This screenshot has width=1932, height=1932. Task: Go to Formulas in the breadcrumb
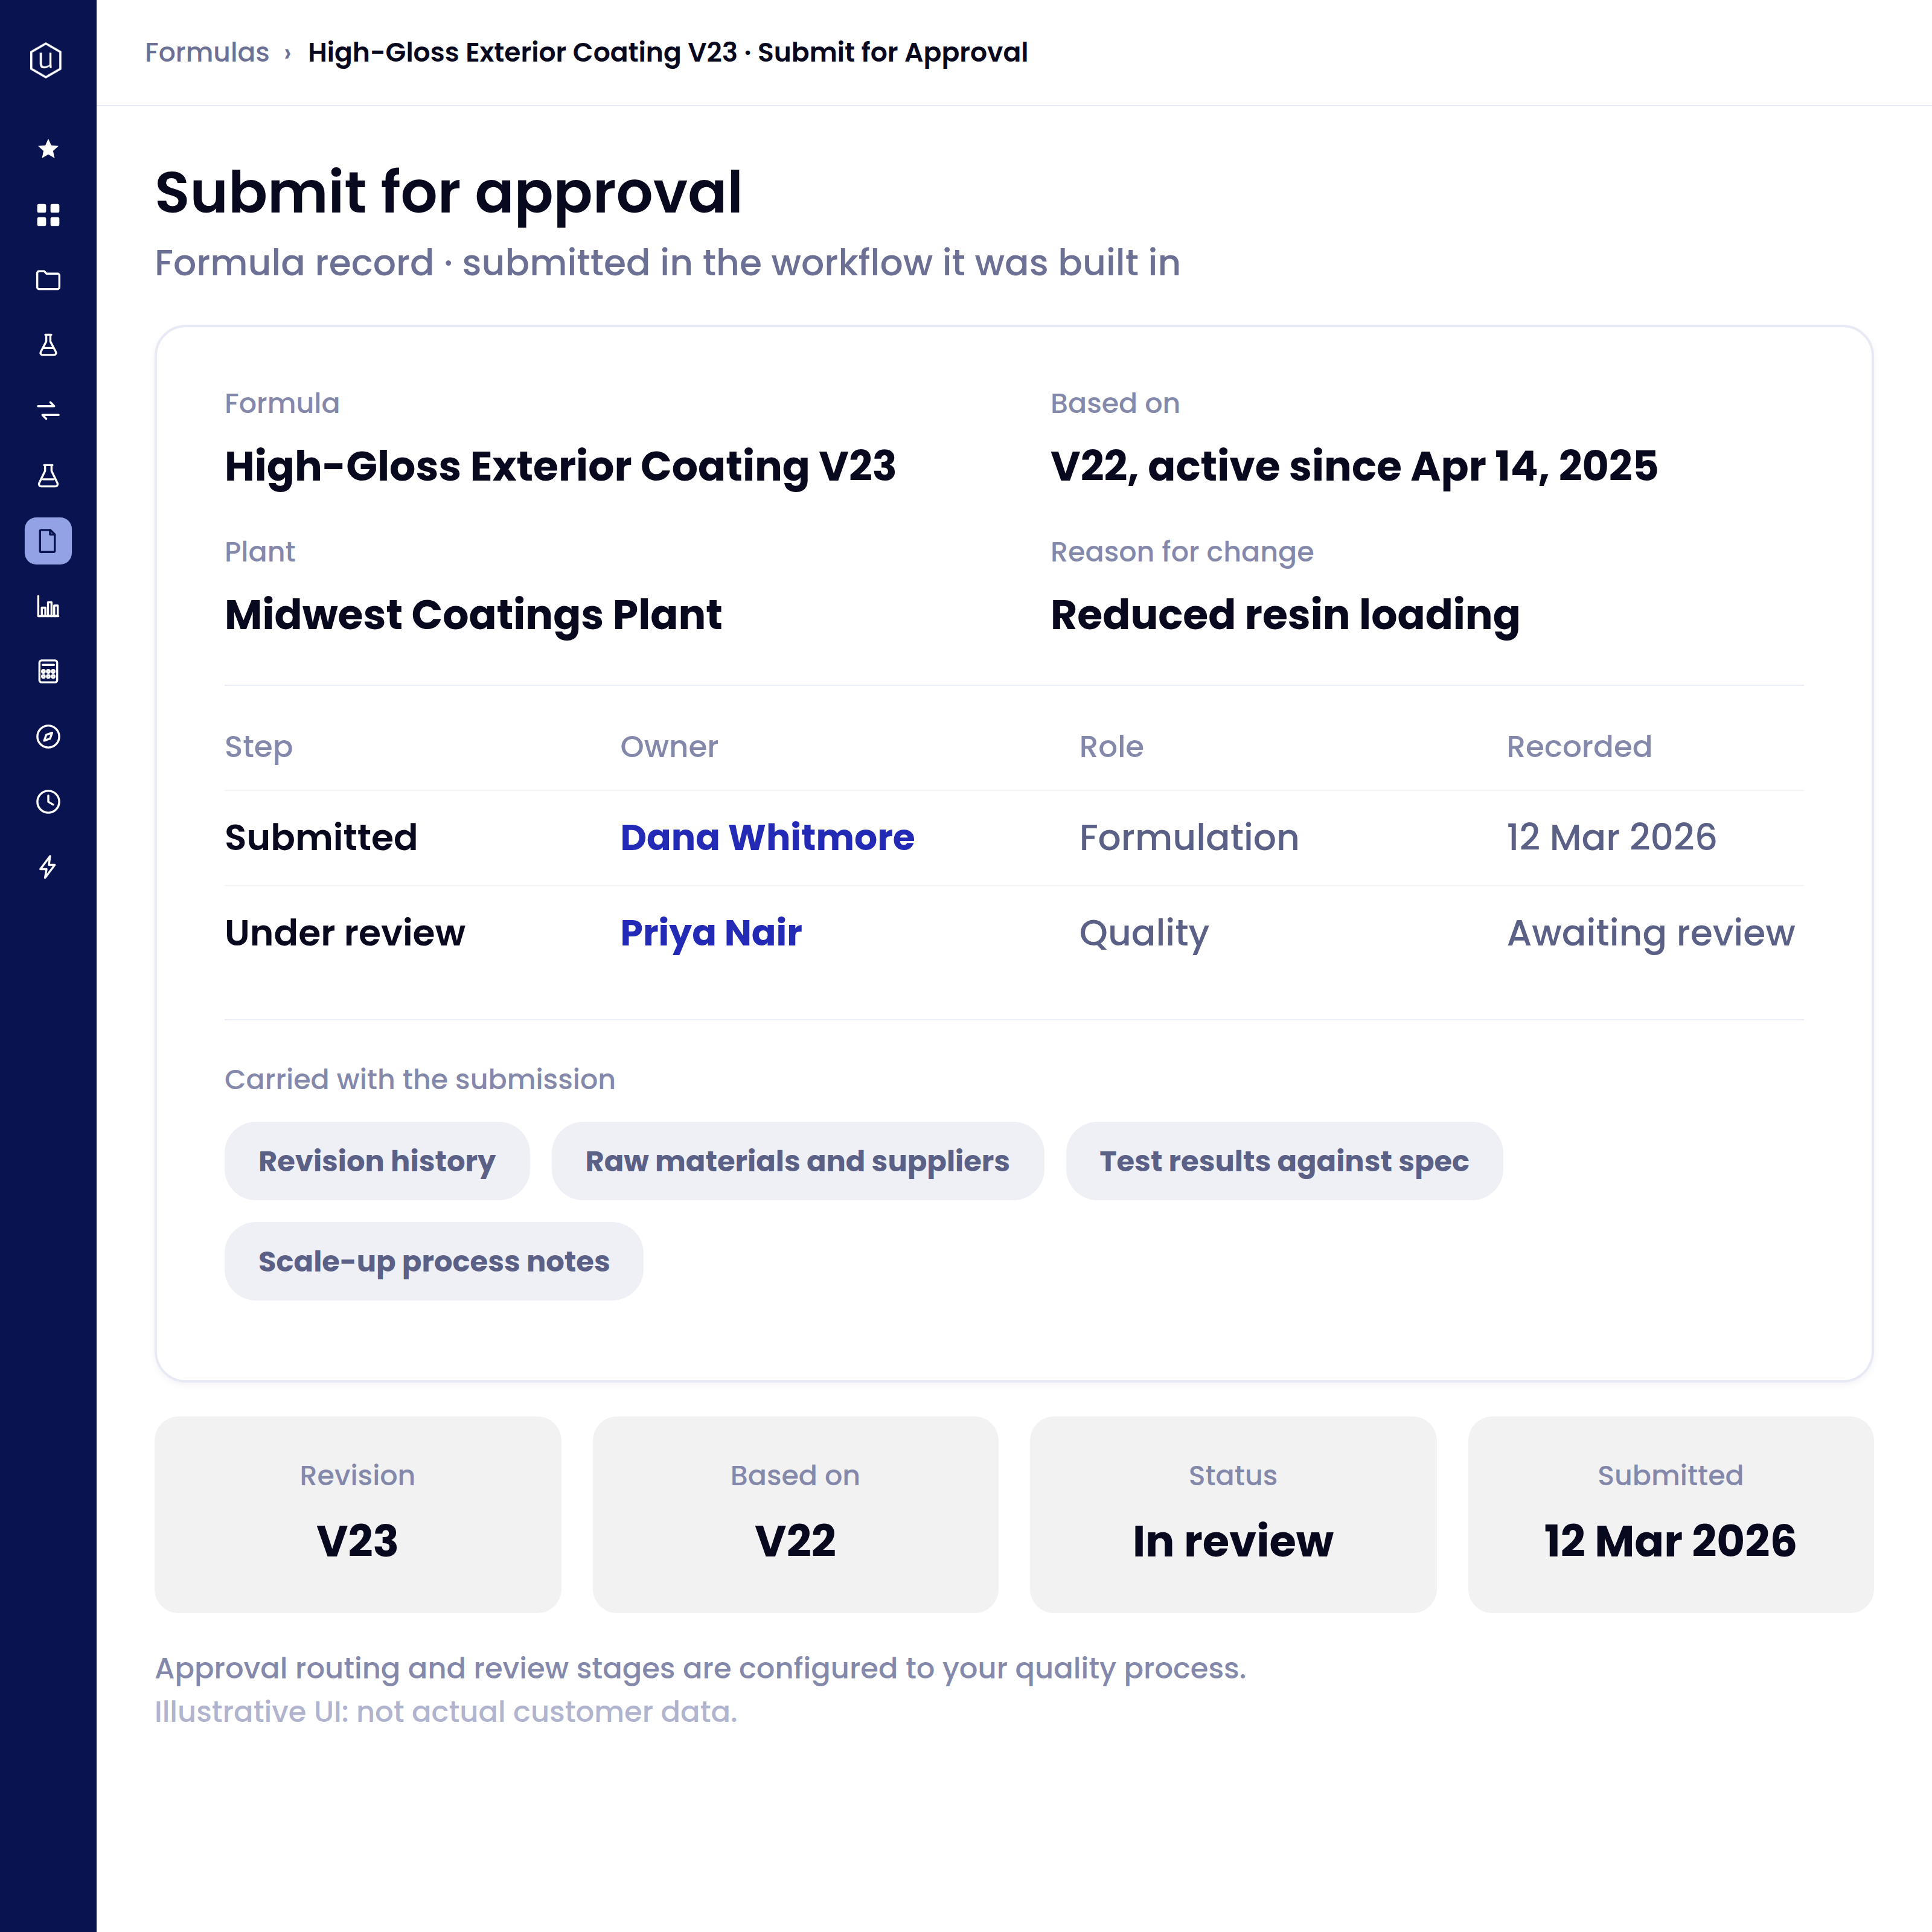(x=207, y=52)
